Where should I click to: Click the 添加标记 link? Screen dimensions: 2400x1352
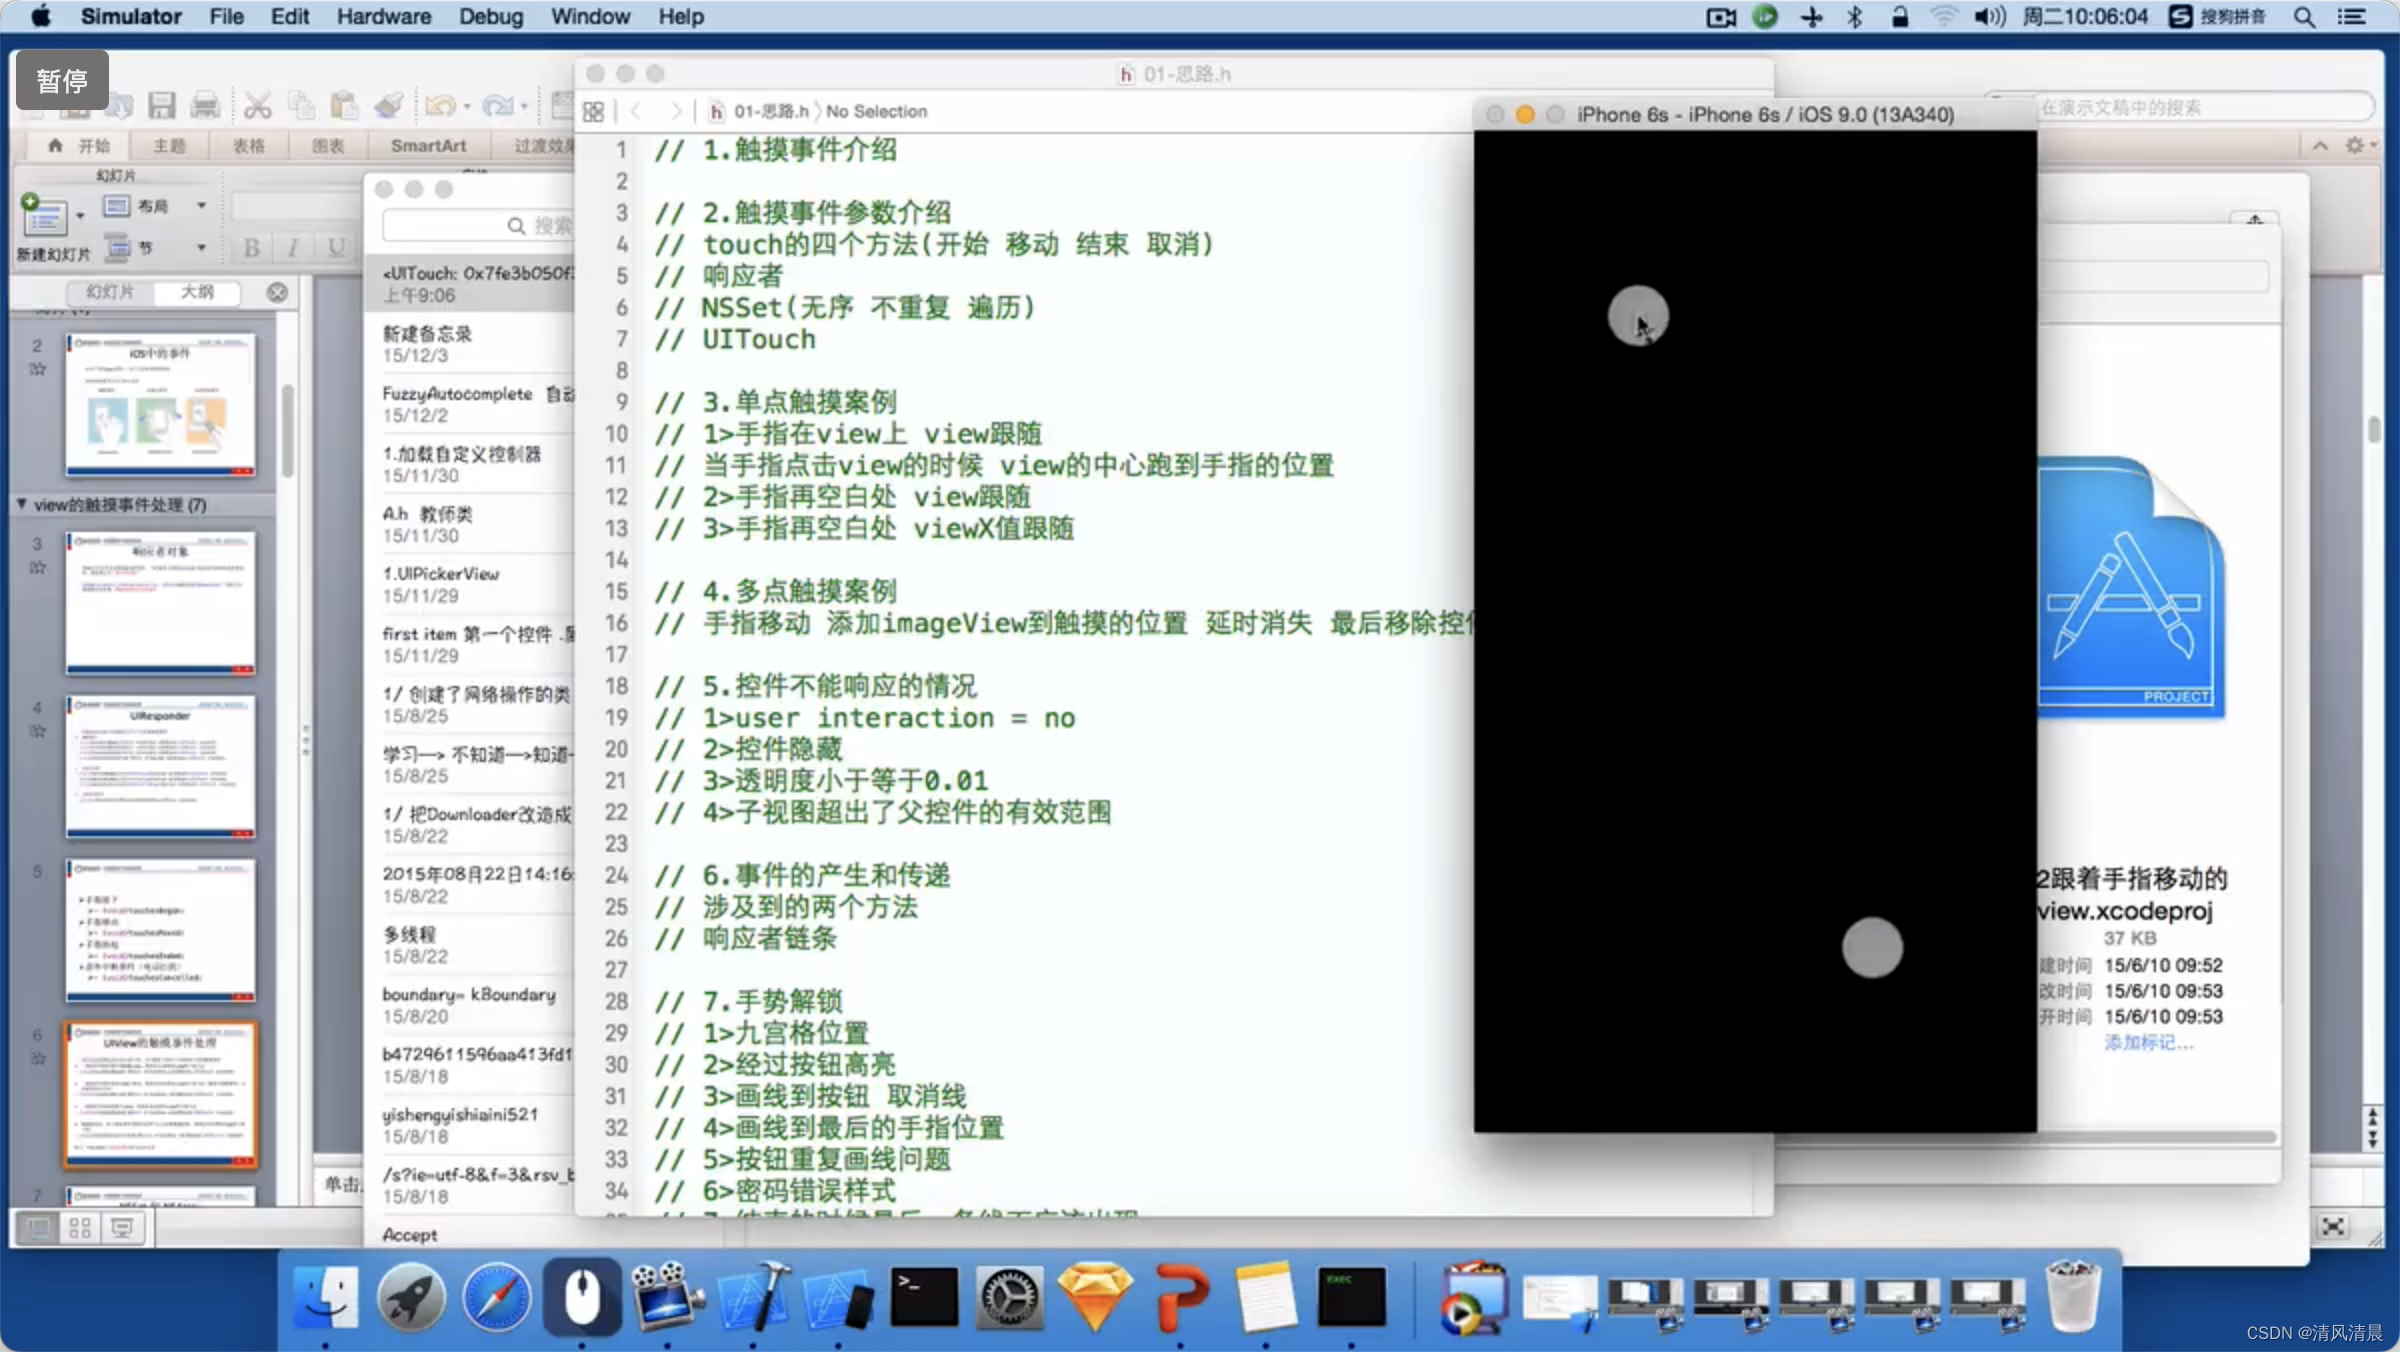point(2148,1043)
